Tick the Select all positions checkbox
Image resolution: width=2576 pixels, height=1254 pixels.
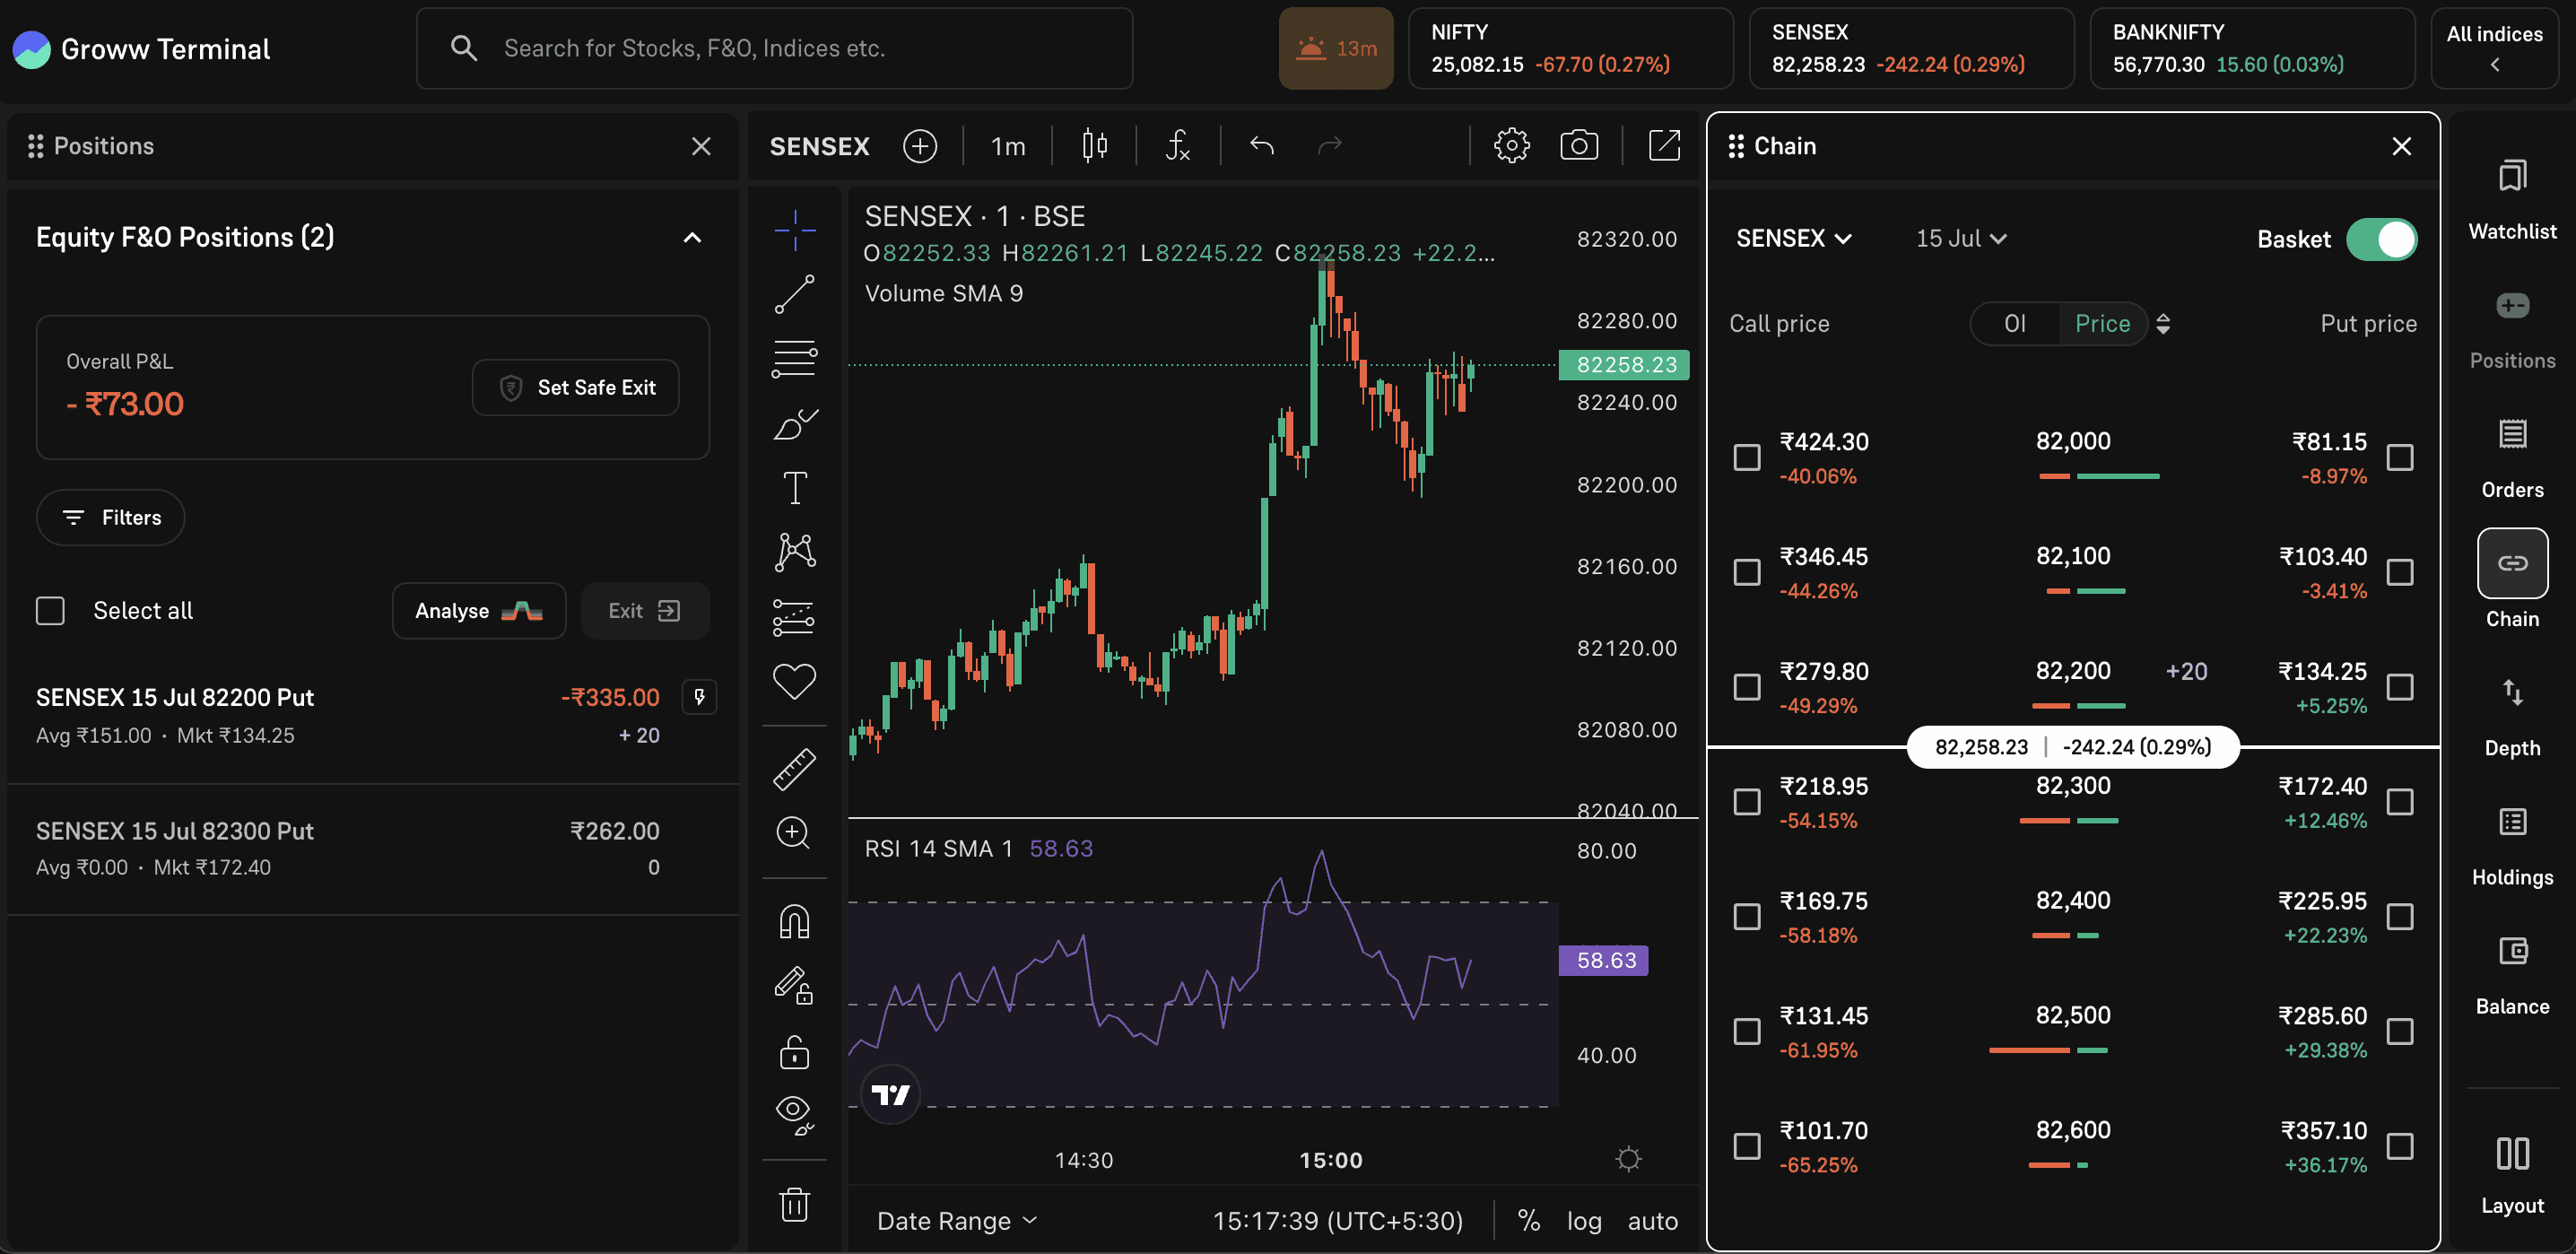pos(49,610)
